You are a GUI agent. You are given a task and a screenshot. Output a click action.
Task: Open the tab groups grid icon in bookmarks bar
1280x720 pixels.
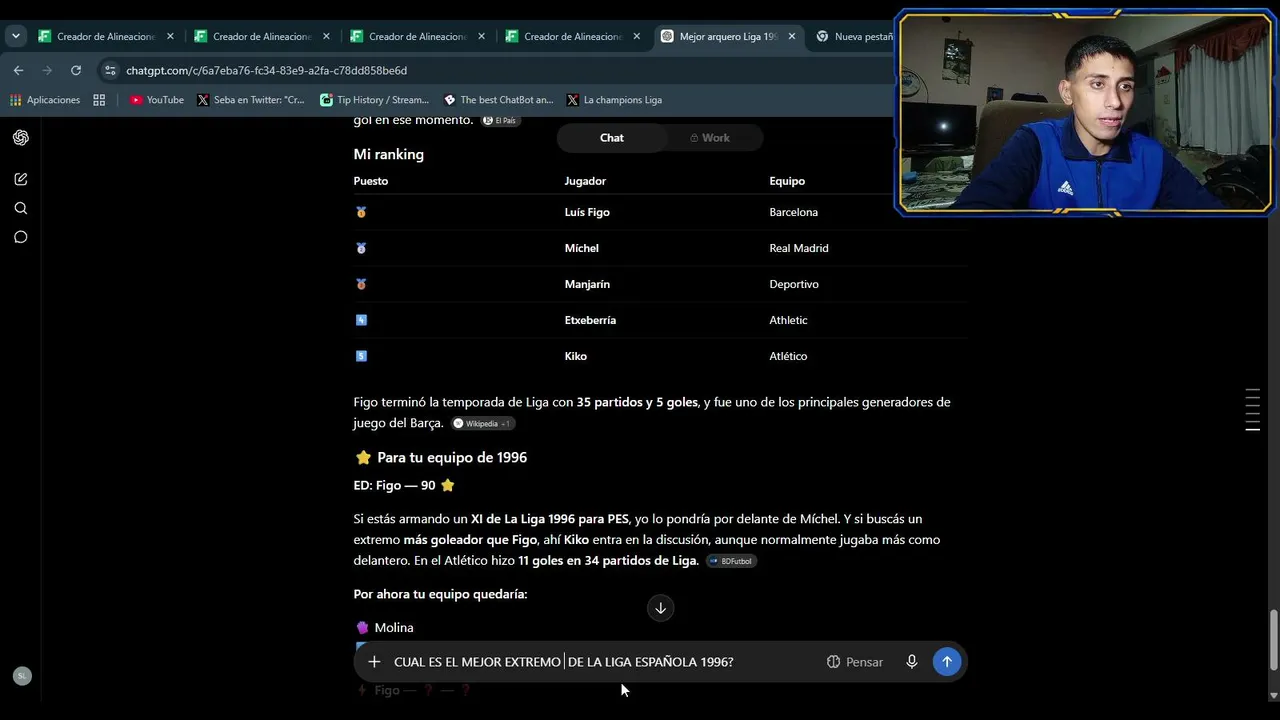99,100
